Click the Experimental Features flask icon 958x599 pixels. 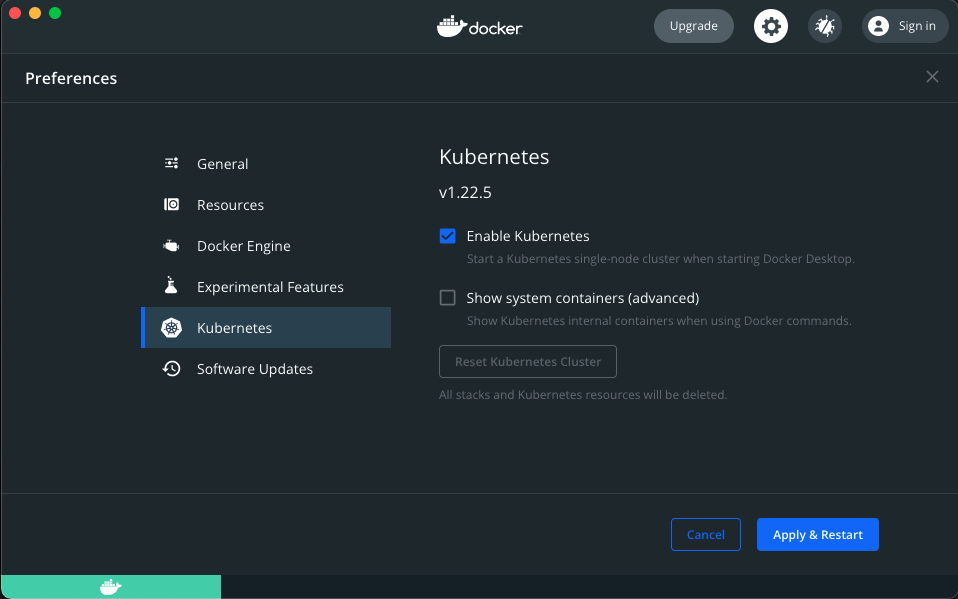[171, 285]
